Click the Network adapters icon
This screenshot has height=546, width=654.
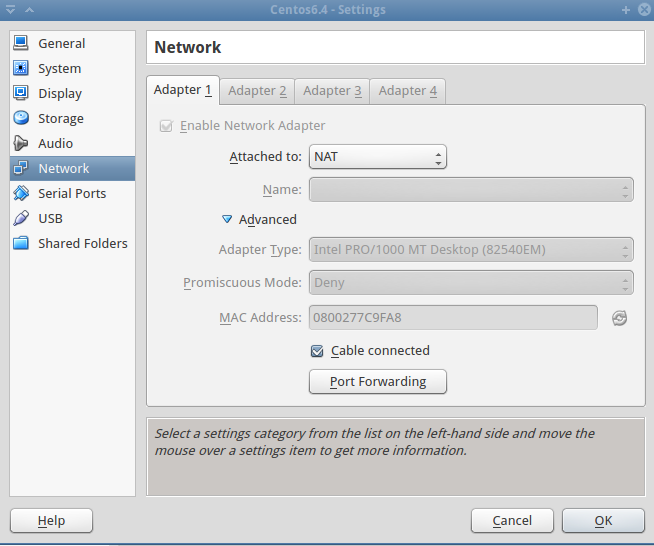coord(20,168)
